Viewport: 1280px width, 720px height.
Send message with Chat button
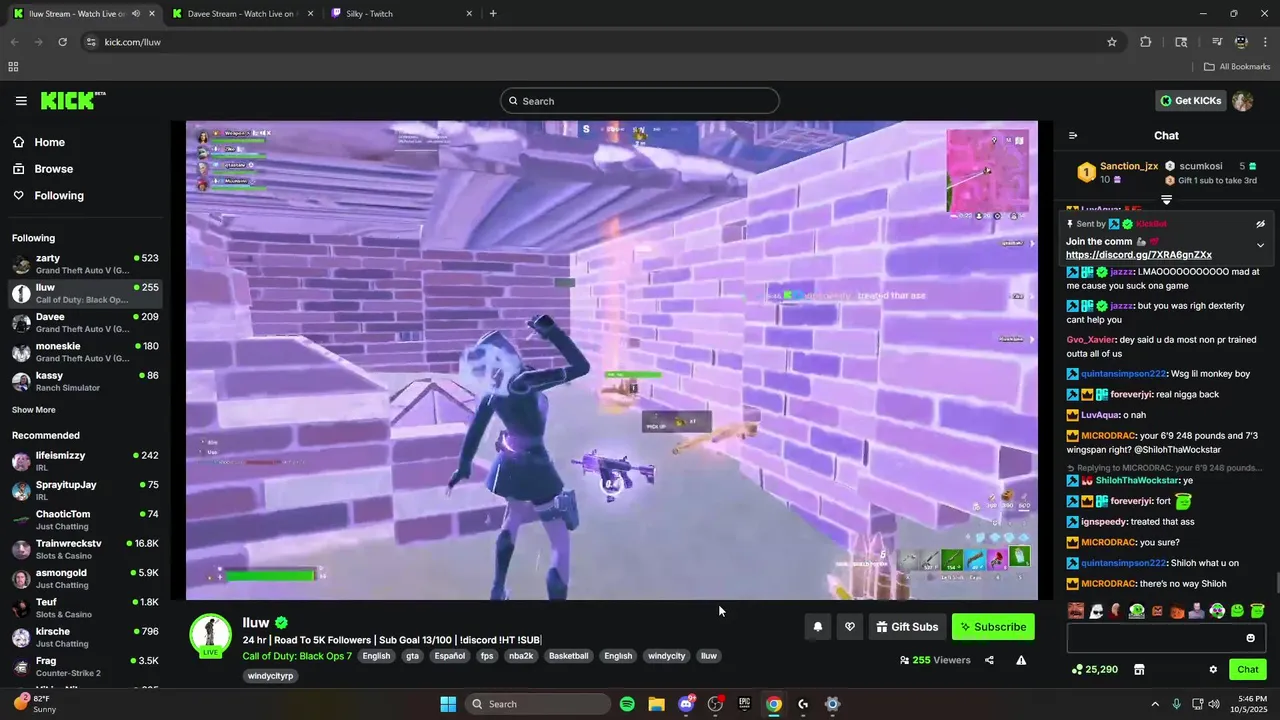(1248, 670)
